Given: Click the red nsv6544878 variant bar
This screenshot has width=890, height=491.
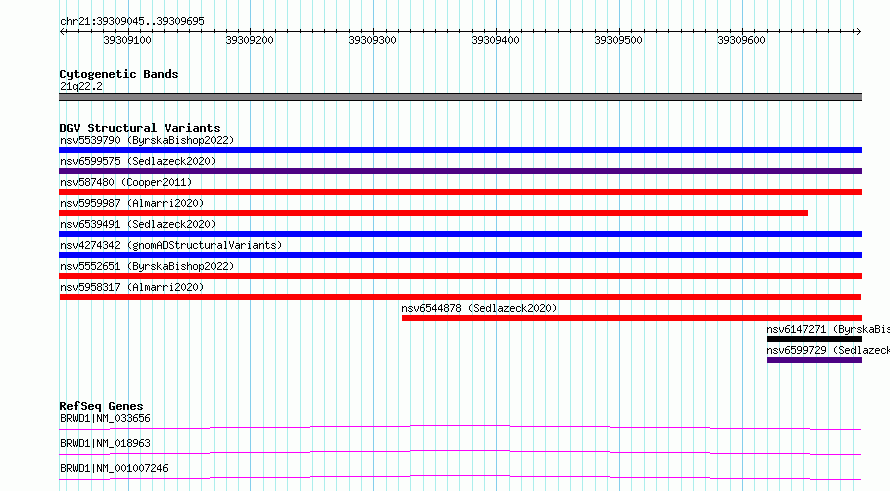Looking at the screenshot, I should coord(632,318).
